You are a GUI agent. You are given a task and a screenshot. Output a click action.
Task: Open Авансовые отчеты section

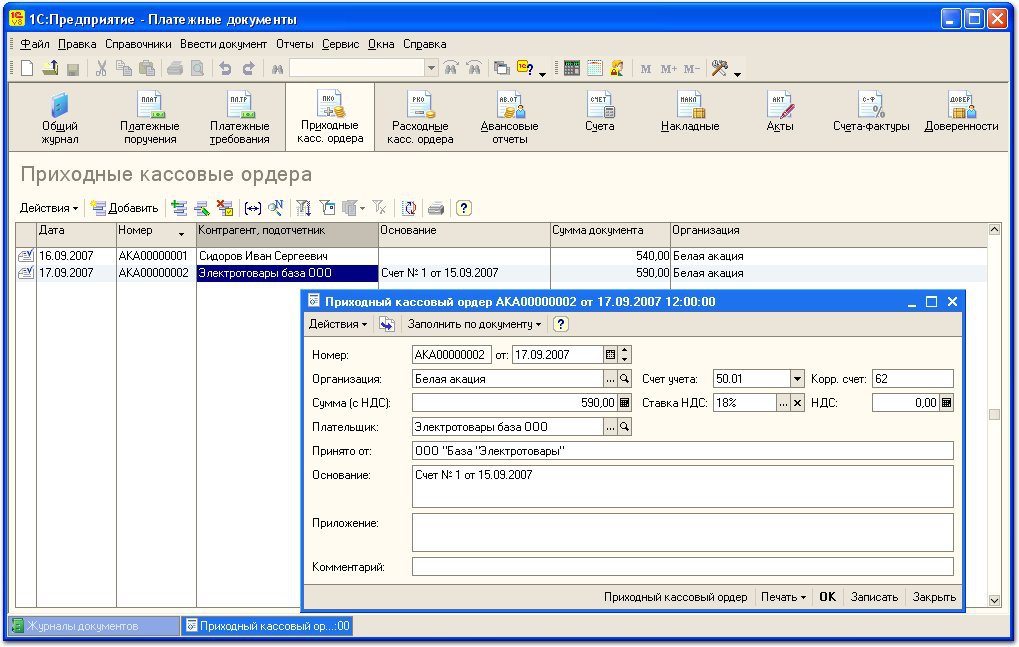509,116
